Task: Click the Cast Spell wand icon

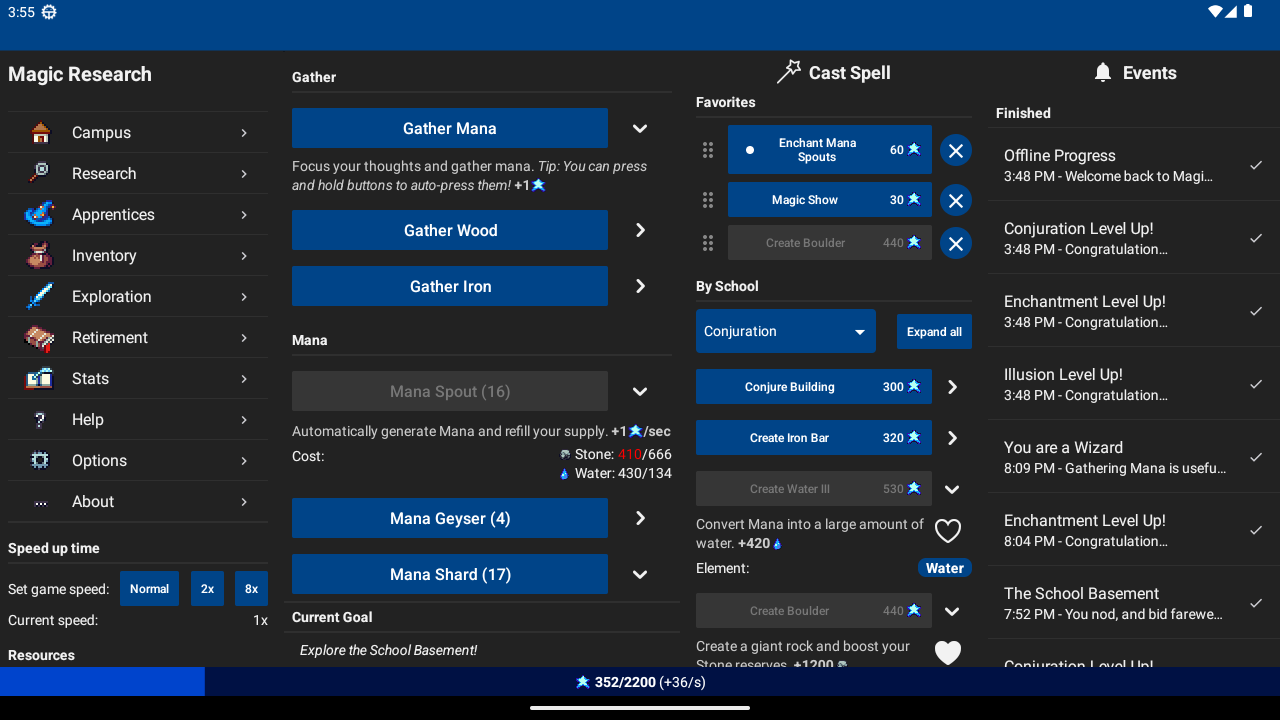Action: click(789, 71)
